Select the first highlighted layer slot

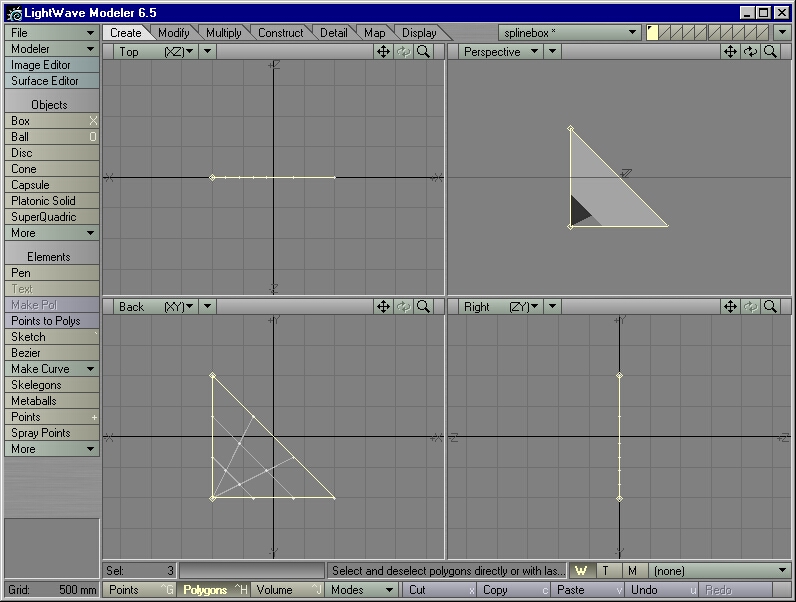tap(652, 33)
